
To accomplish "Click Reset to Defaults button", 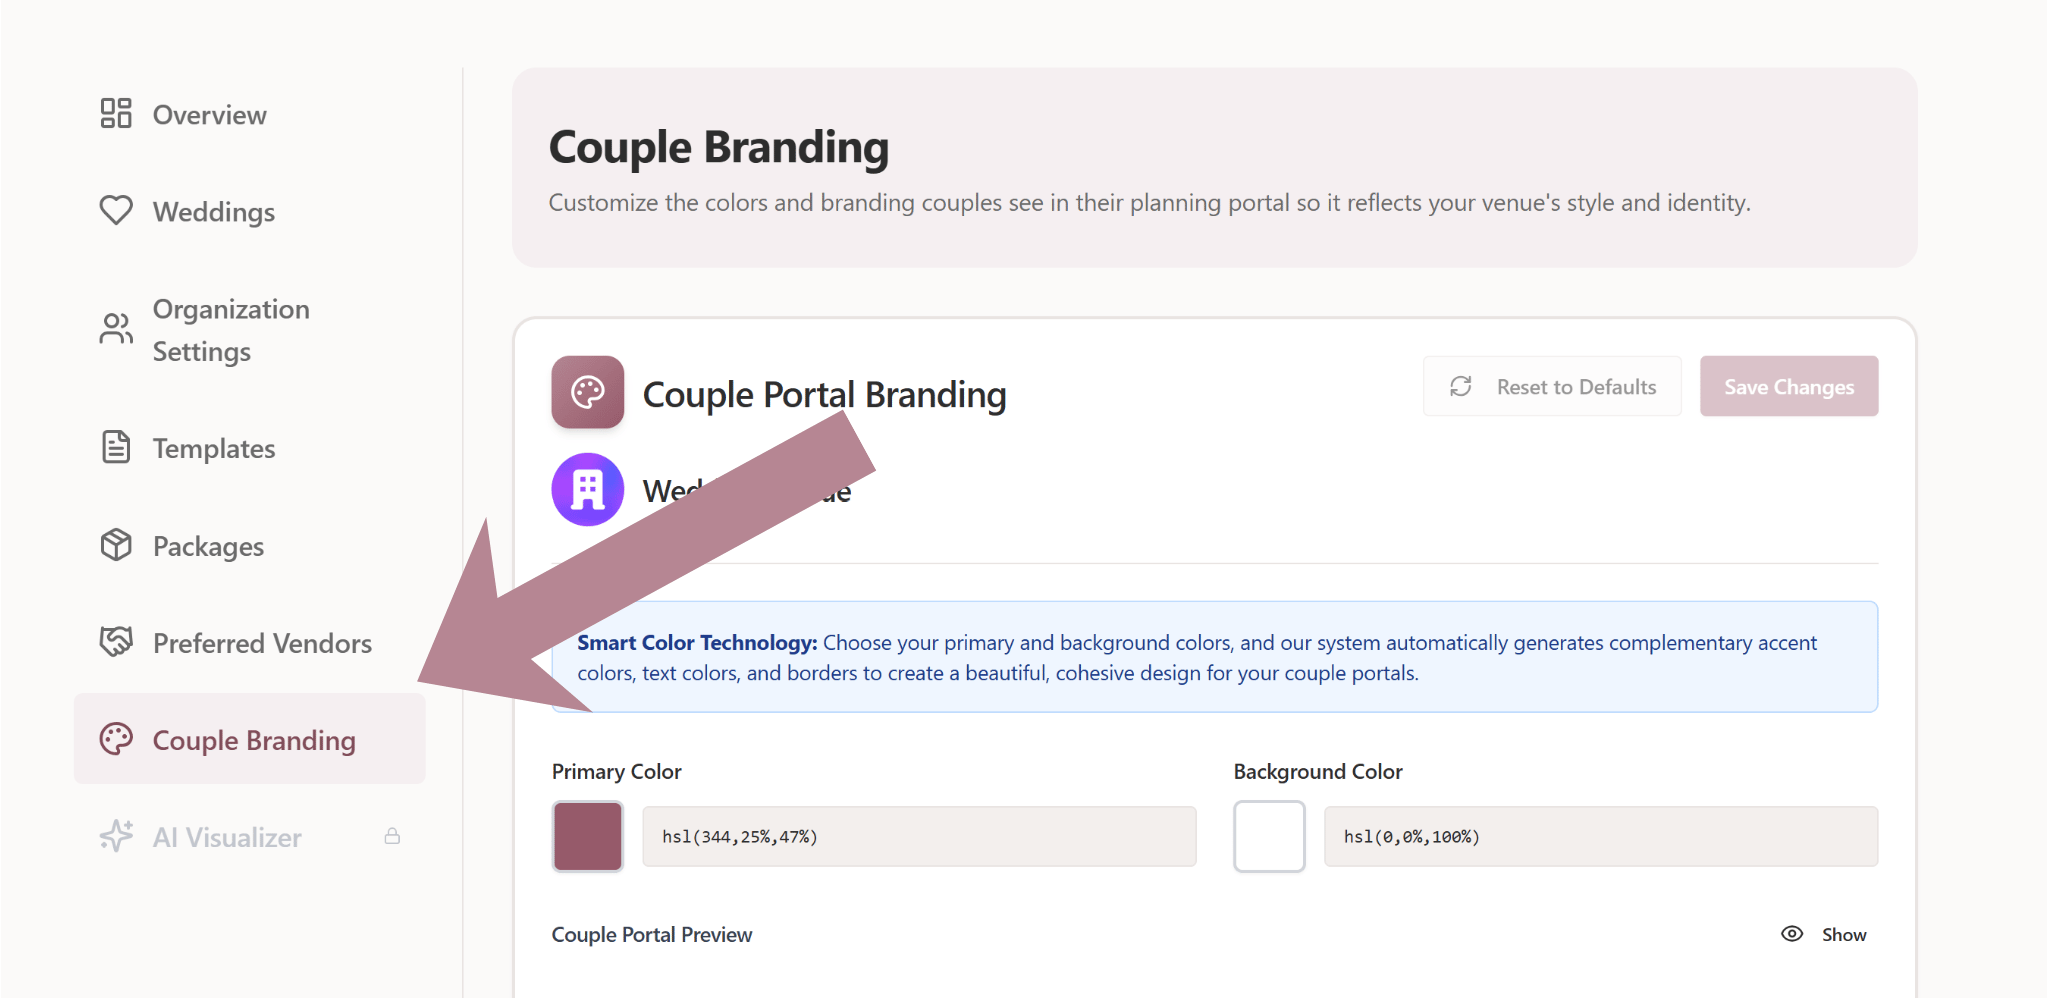I will coord(1552,387).
